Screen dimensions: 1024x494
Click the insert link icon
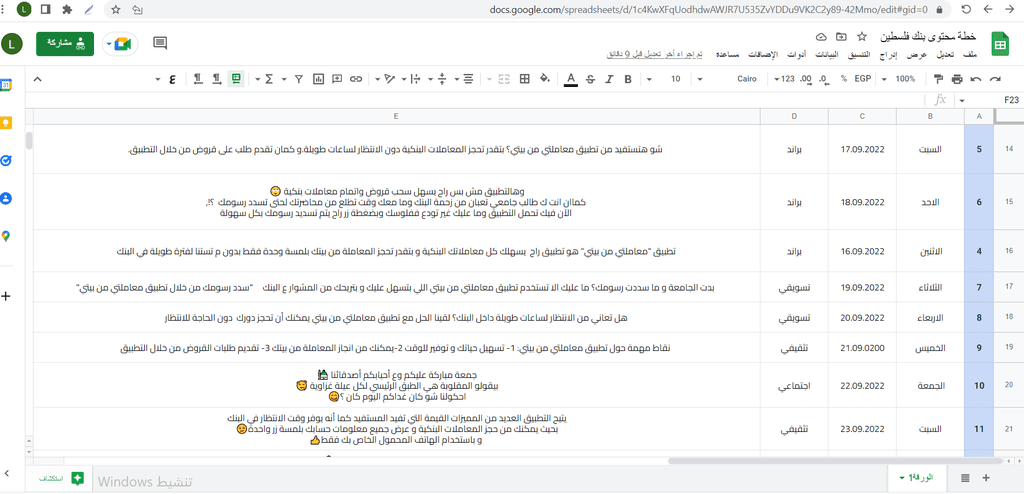click(x=356, y=79)
